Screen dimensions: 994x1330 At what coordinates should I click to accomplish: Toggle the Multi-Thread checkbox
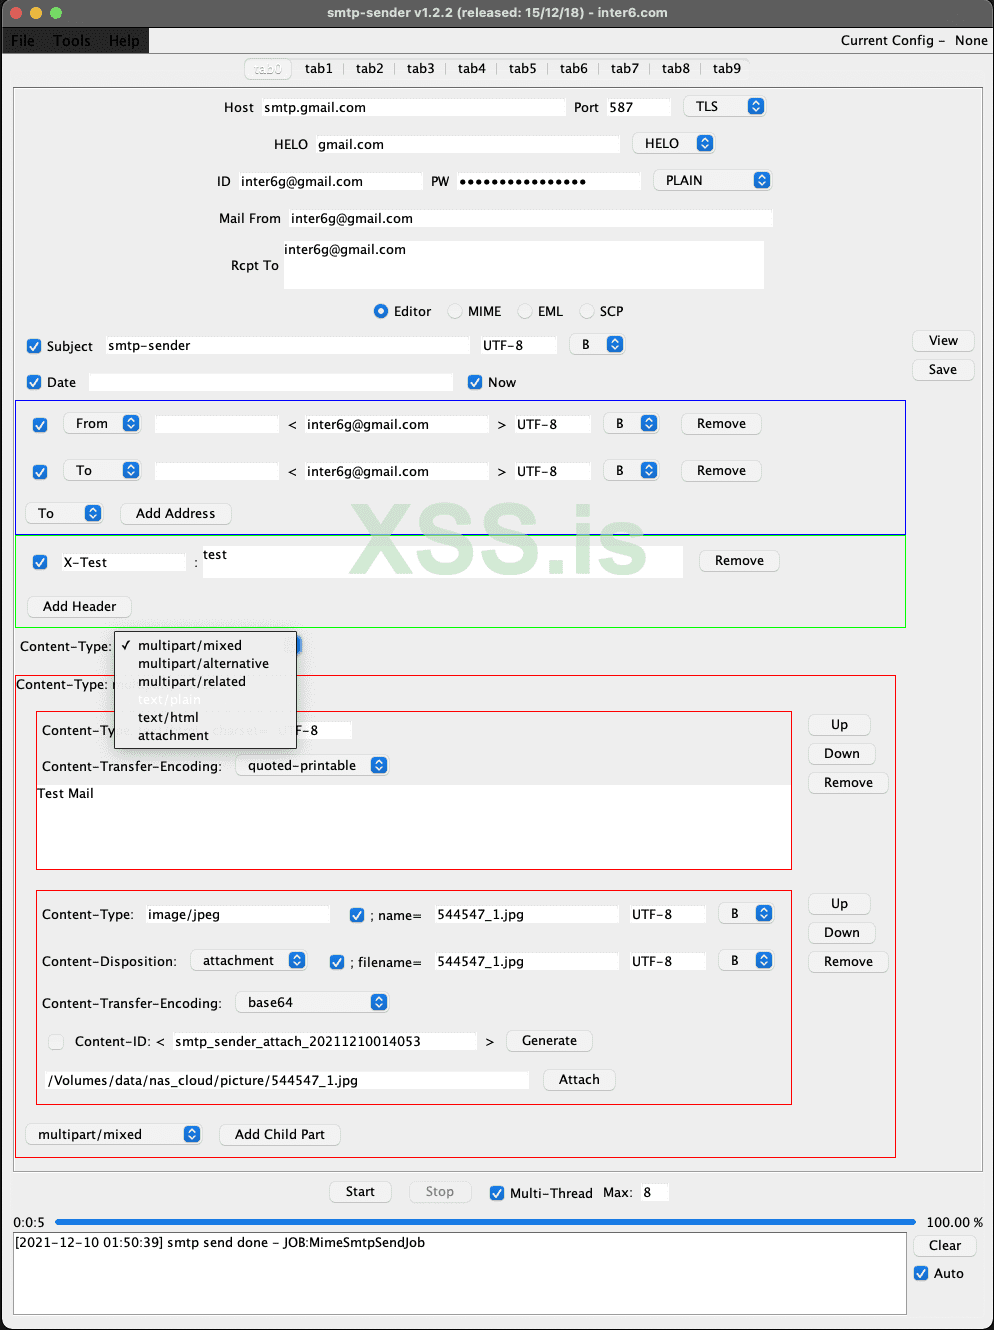(x=497, y=1193)
